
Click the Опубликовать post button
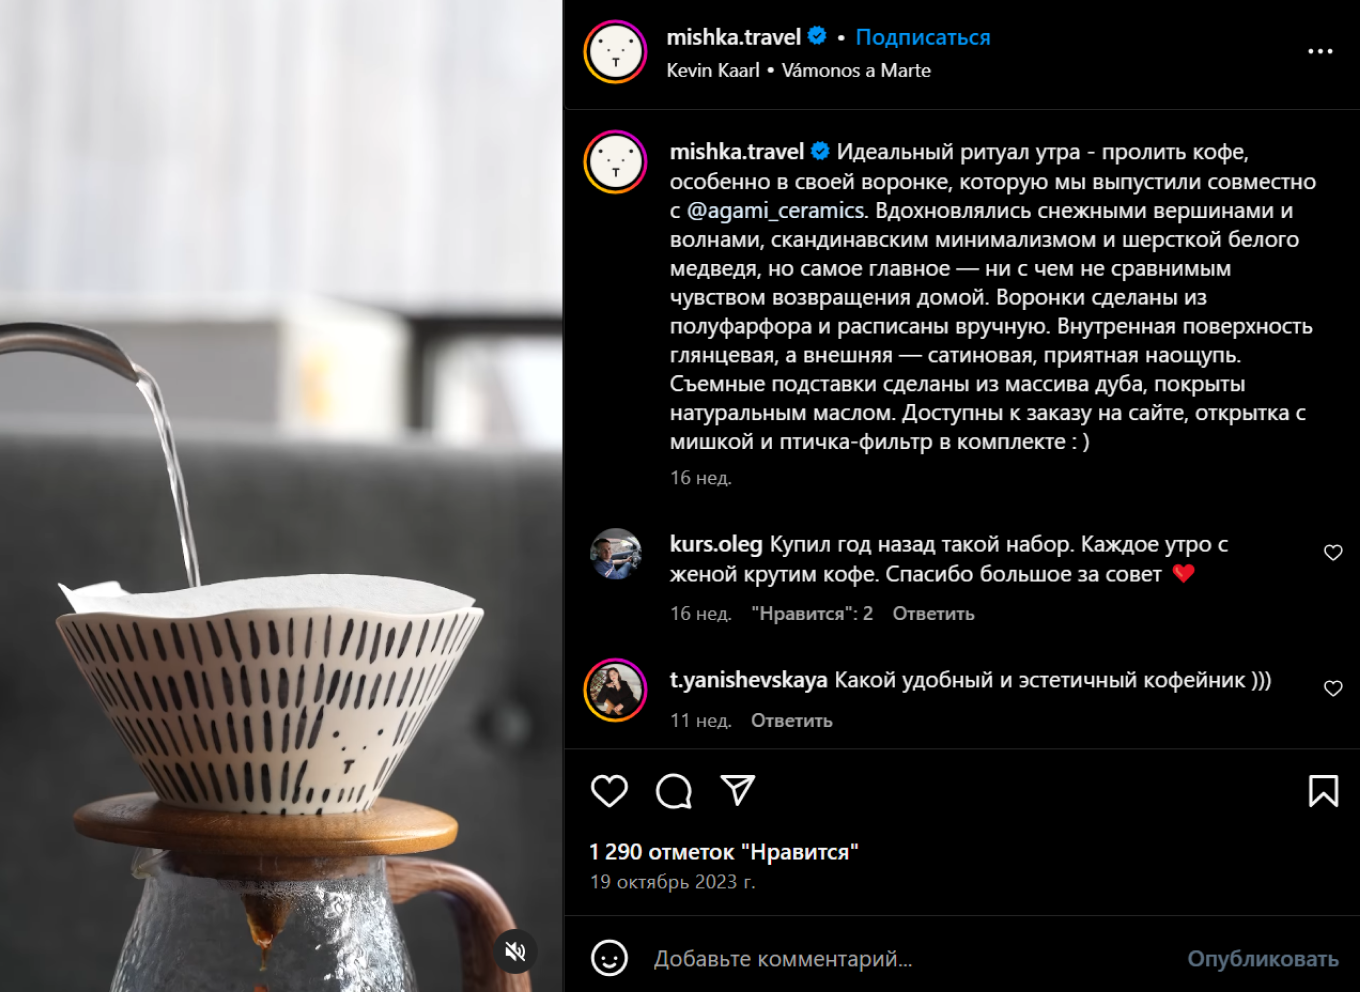(1263, 959)
